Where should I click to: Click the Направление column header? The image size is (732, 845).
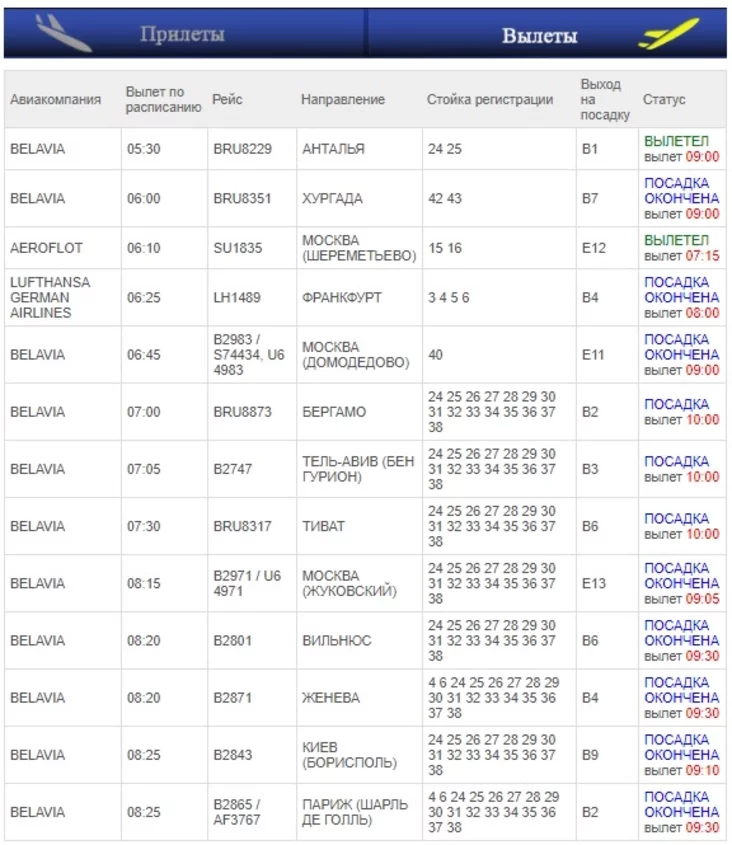(343, 99)
